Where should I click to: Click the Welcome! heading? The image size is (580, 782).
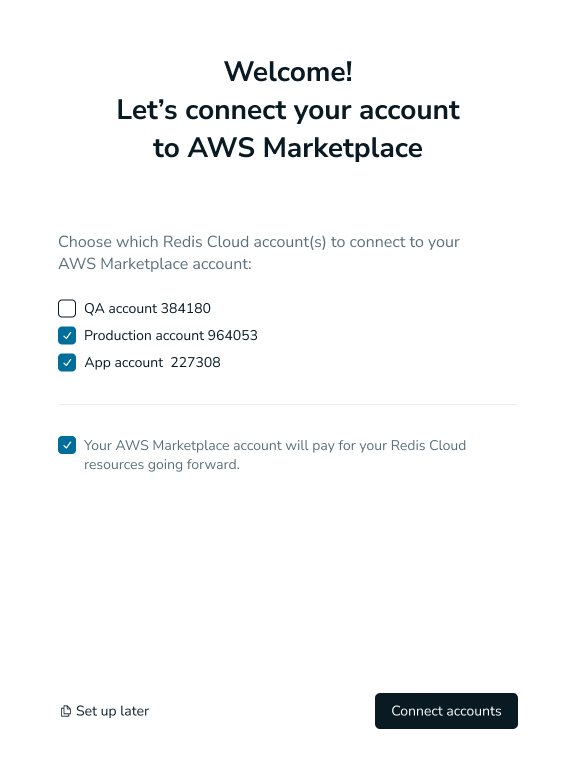(x=288, y=71)
